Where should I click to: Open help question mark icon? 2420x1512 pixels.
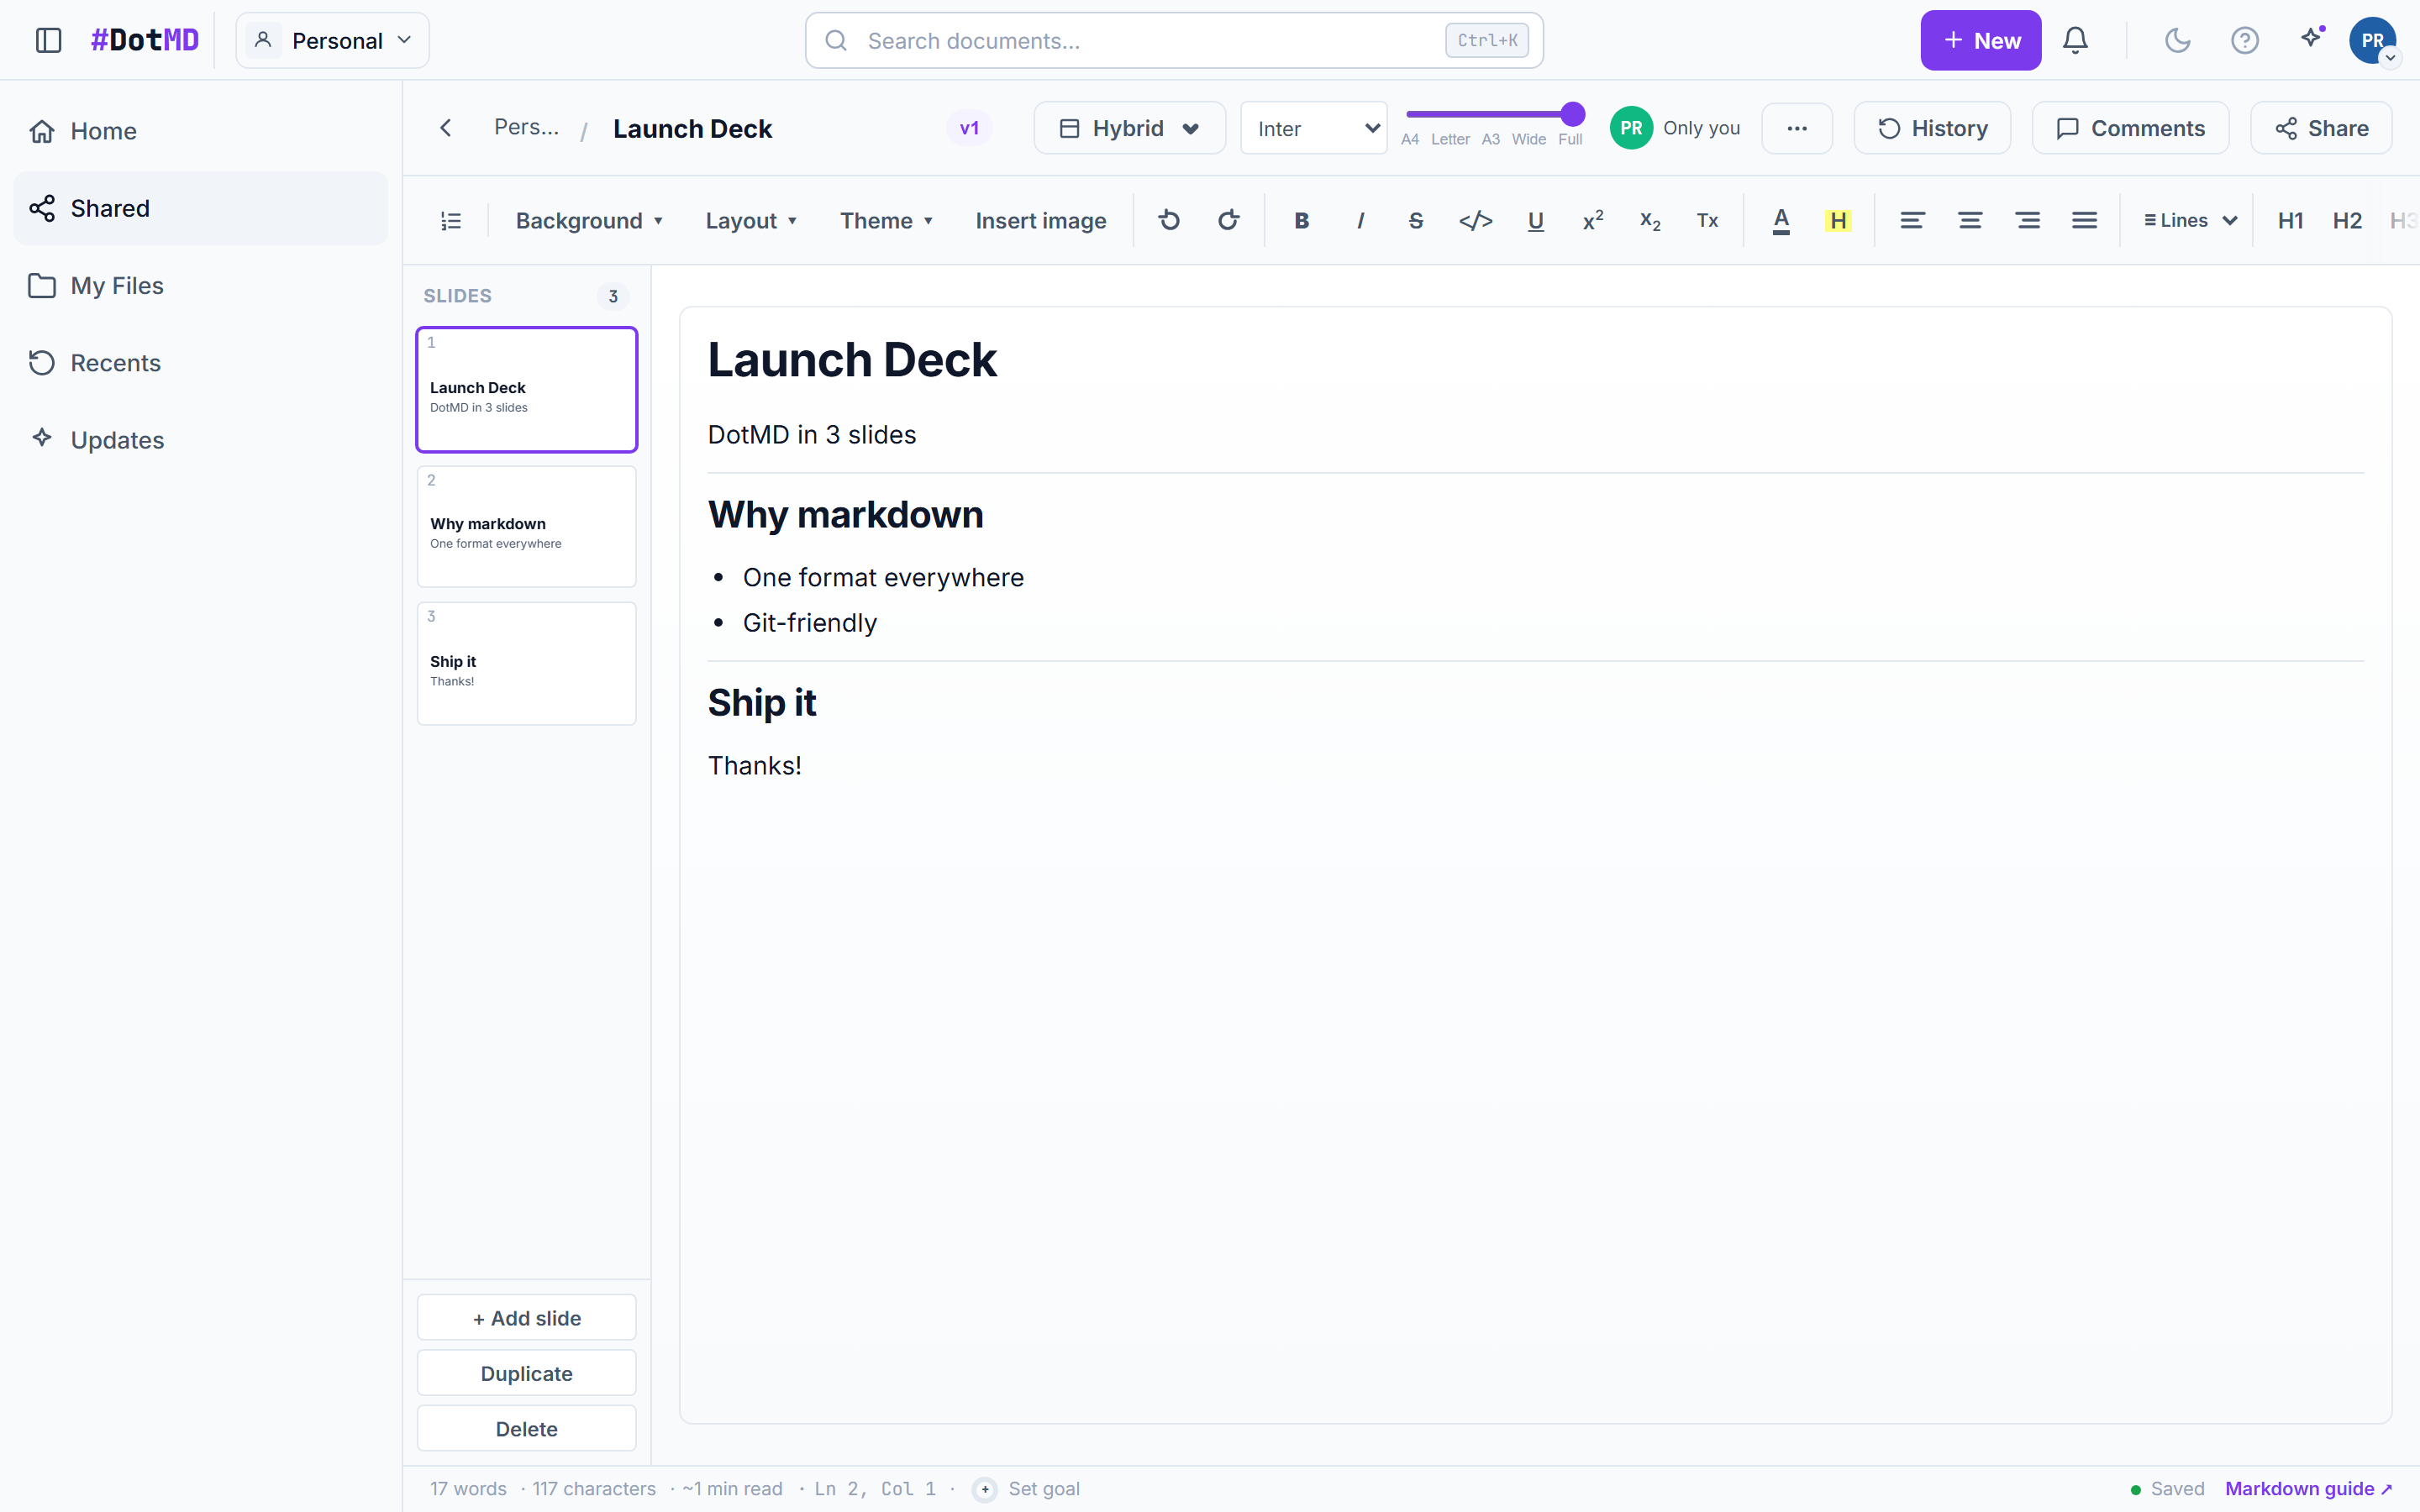2245,40
